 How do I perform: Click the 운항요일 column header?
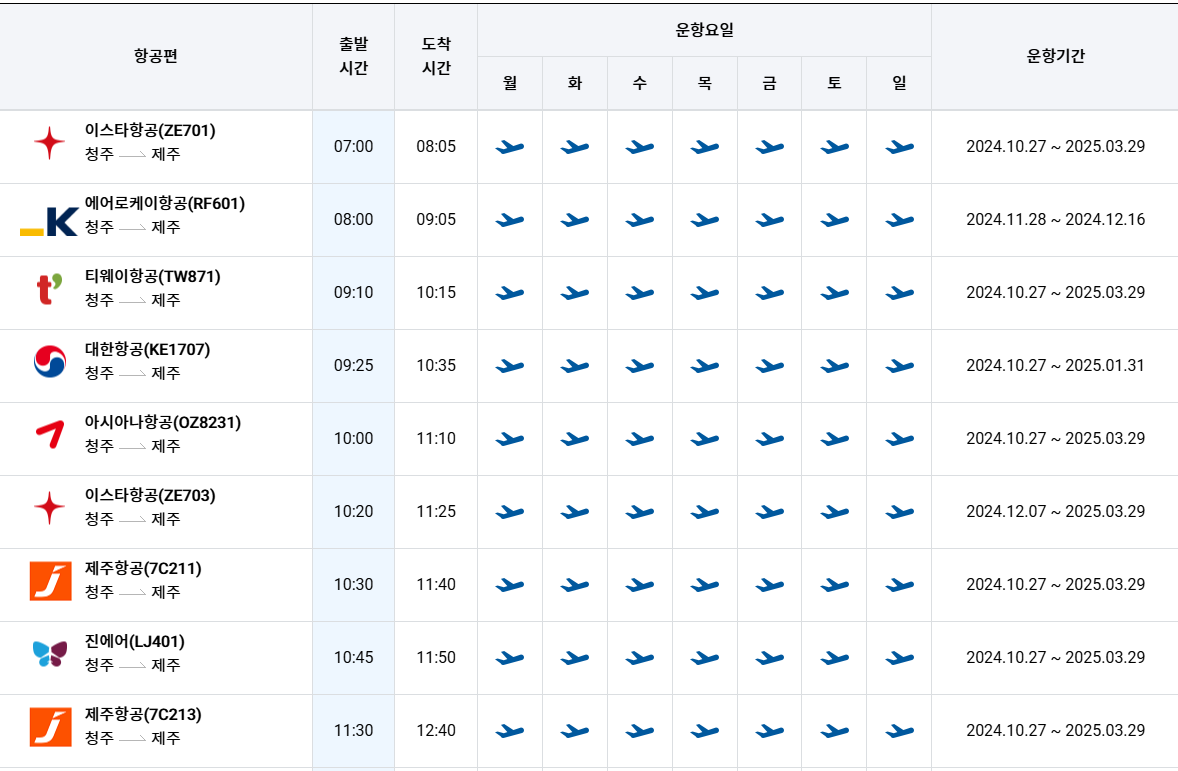click(x=704, y=30)
